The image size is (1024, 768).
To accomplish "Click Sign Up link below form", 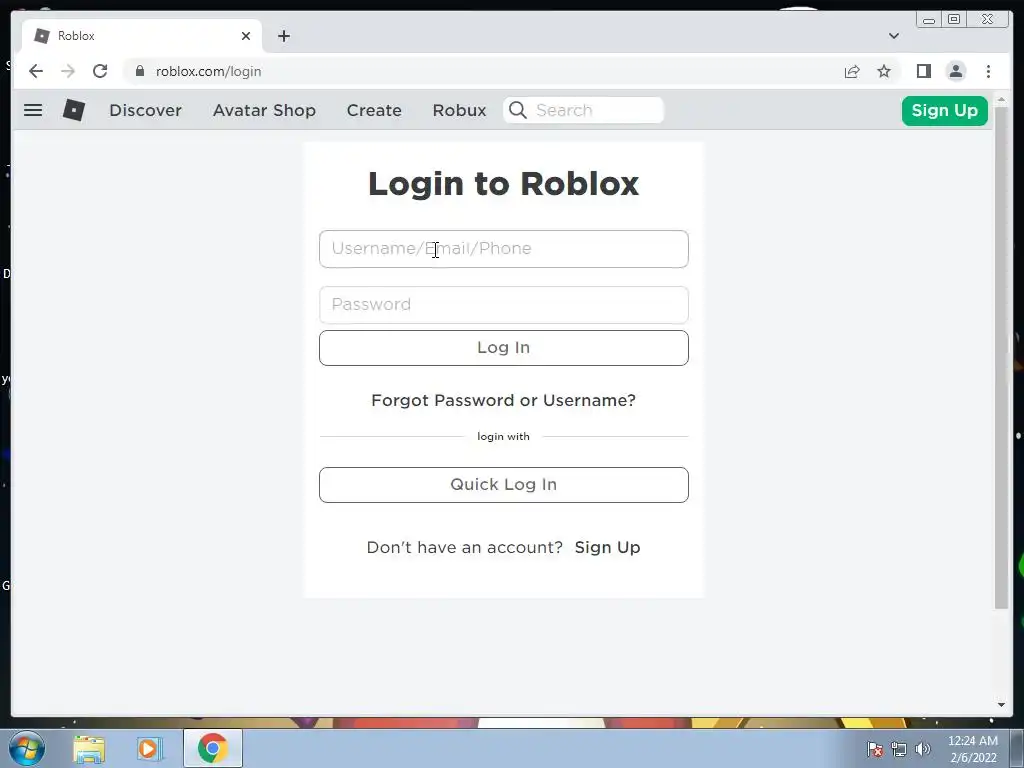I will (607, 547).
